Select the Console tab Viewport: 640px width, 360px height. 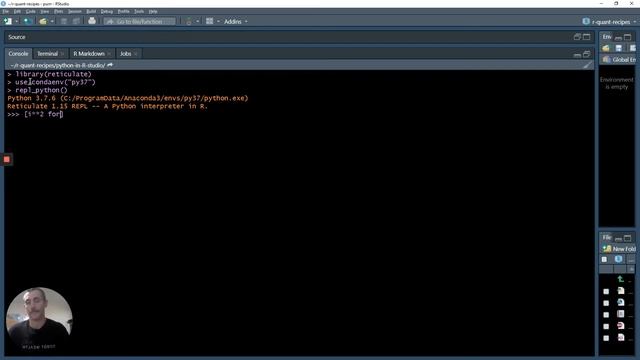coord(18,53)
